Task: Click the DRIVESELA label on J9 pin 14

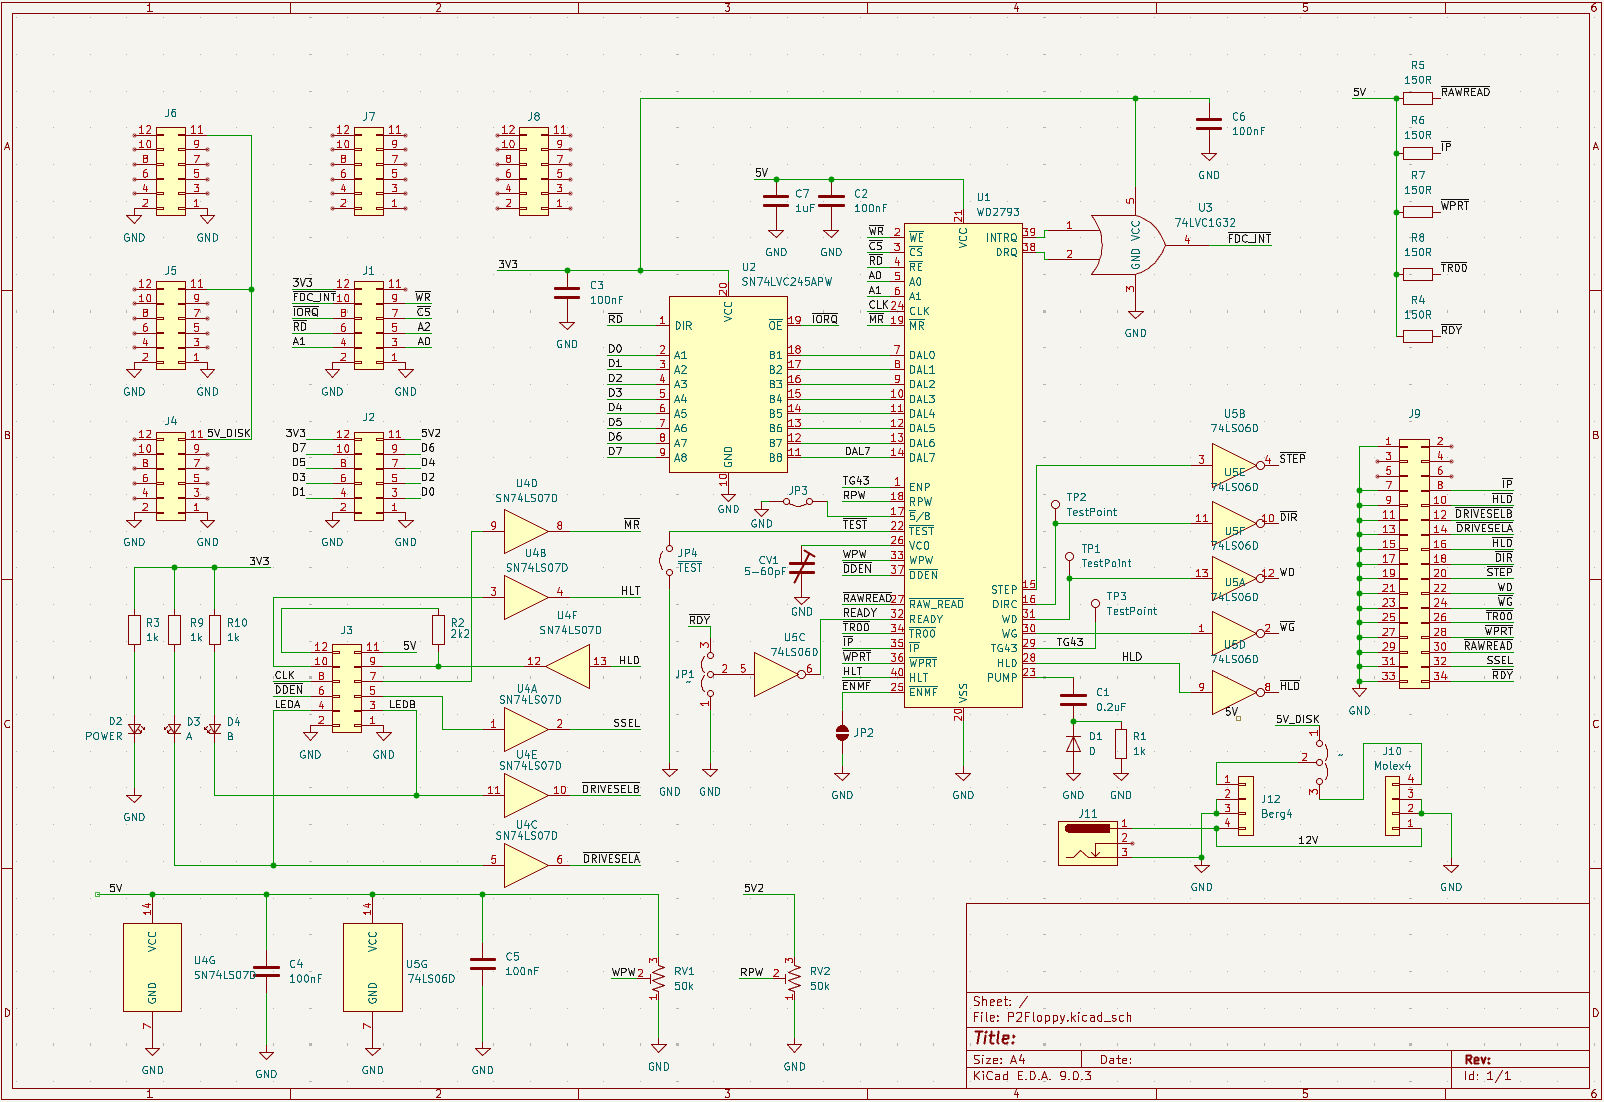Action: tap(1484, 528)
